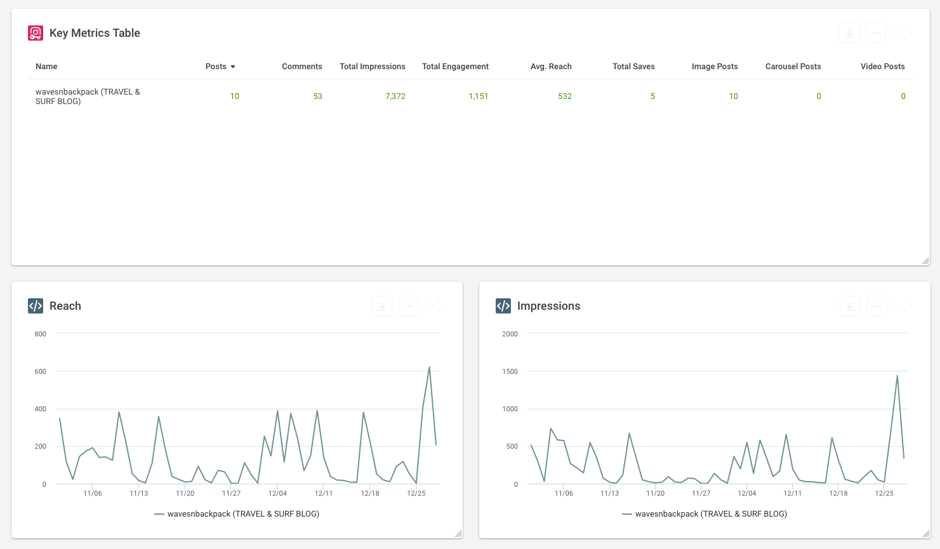Click resize corner of Key Metrics Table
Image resolution: width=940 pixels, height=549 pixels.
tap(926, 261)
